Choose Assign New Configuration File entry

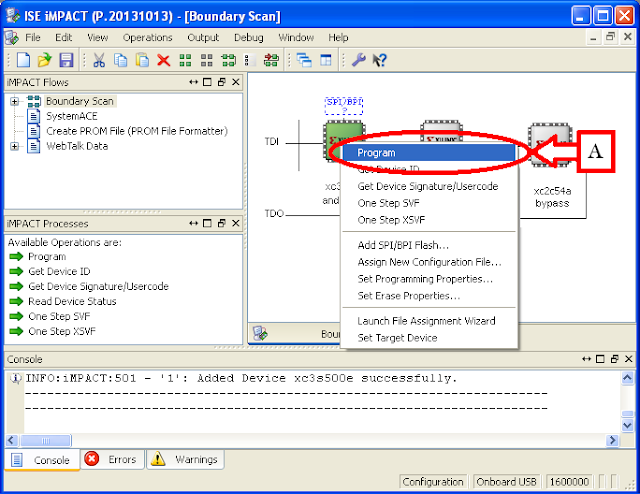(x=429, y=262)
